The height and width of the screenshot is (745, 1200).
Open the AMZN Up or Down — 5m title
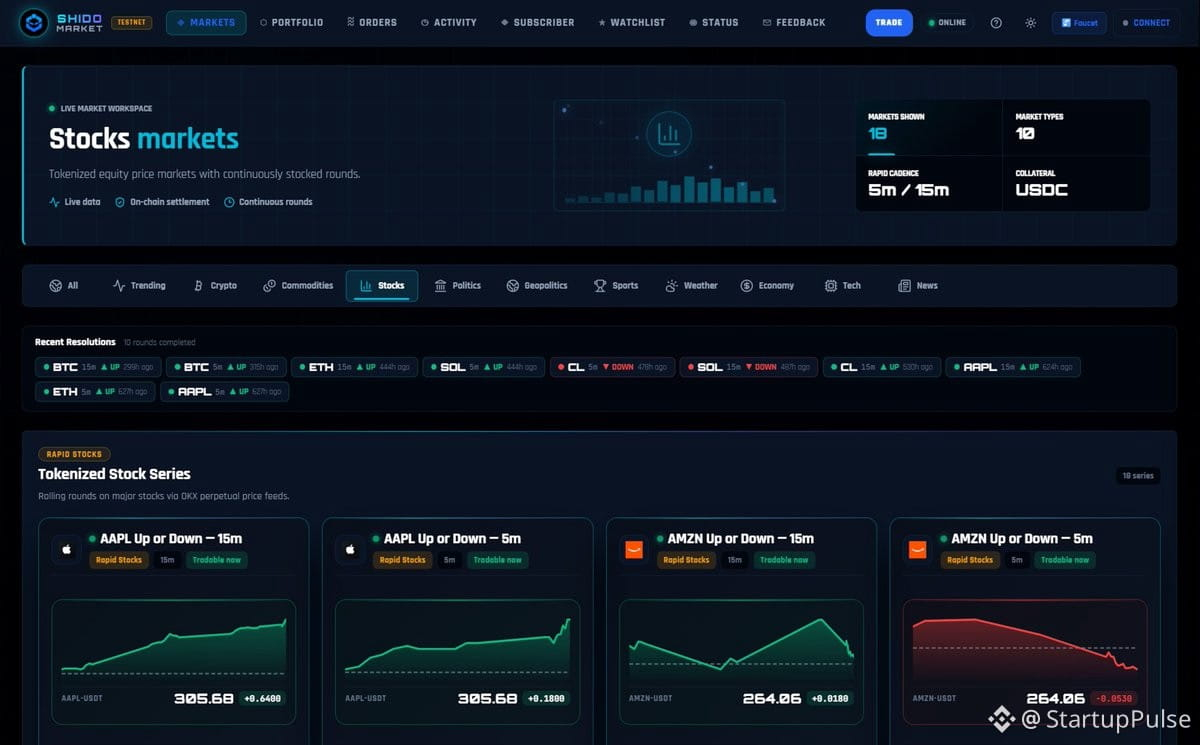tap(1022, 539)
